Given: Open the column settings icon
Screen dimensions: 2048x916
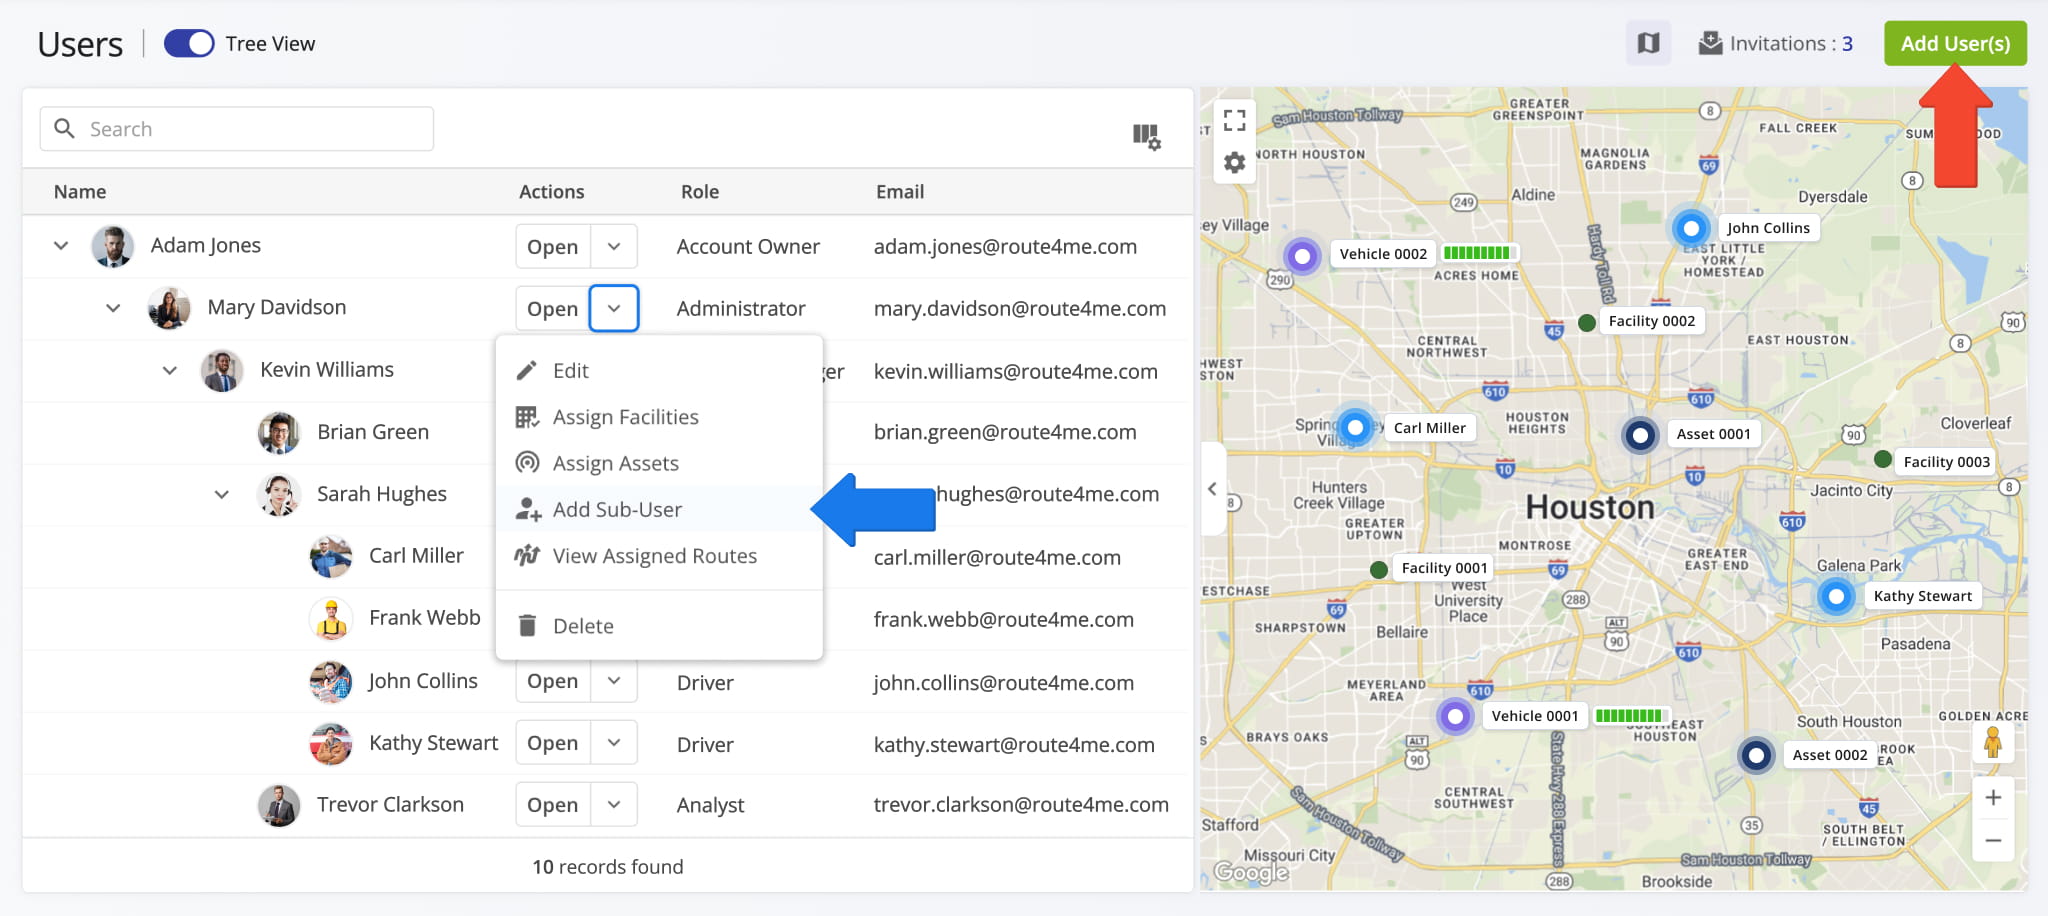Looking at the screenshot, I should 1146,136.
